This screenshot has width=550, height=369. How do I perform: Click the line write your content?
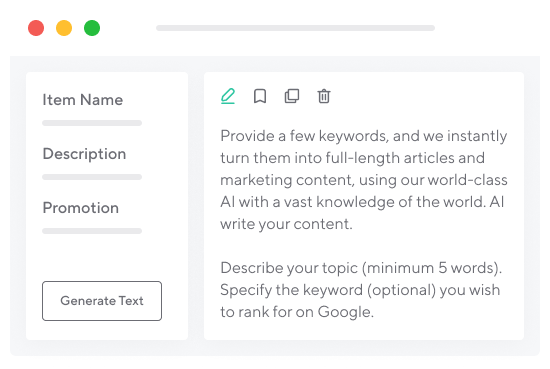point(286,224)
